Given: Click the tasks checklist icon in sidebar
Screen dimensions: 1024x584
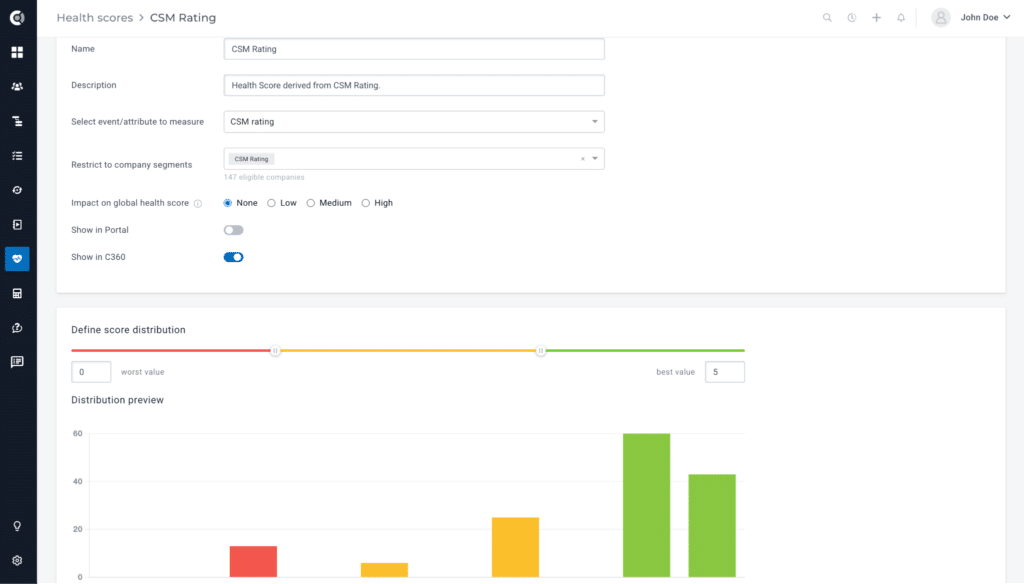Looking at the screenshot, I should [16, 155].
